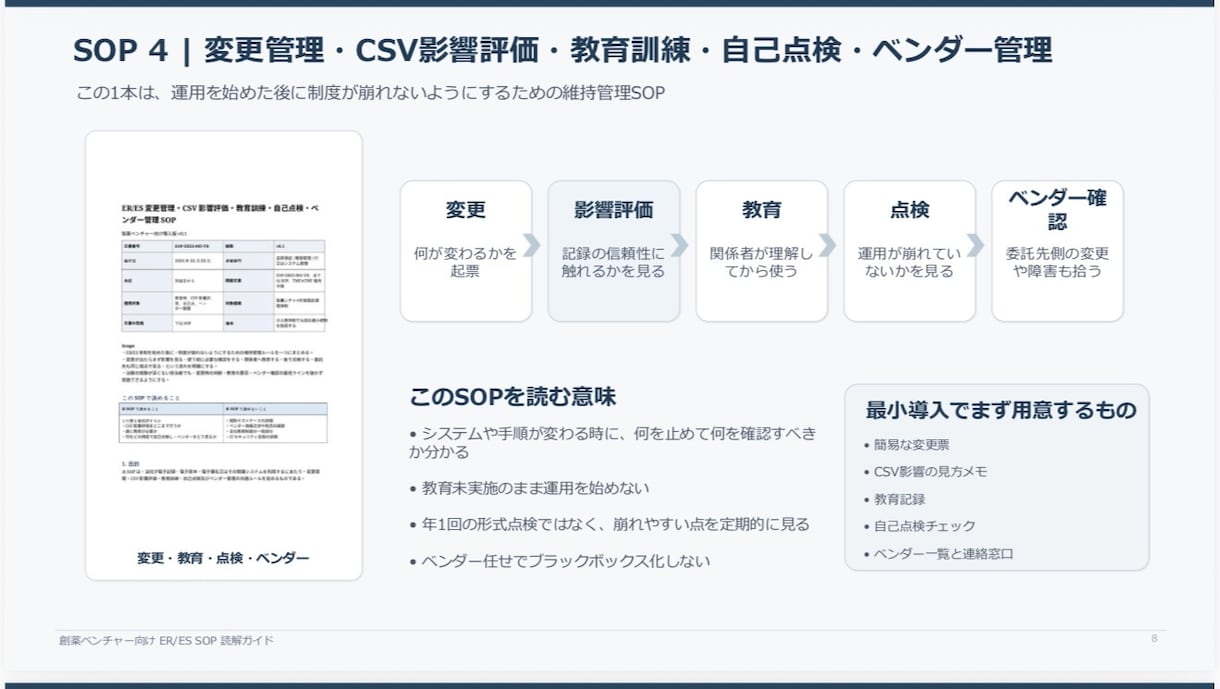Click the box heading "最小導入でまず用意するもの"

coord(1001,410)
